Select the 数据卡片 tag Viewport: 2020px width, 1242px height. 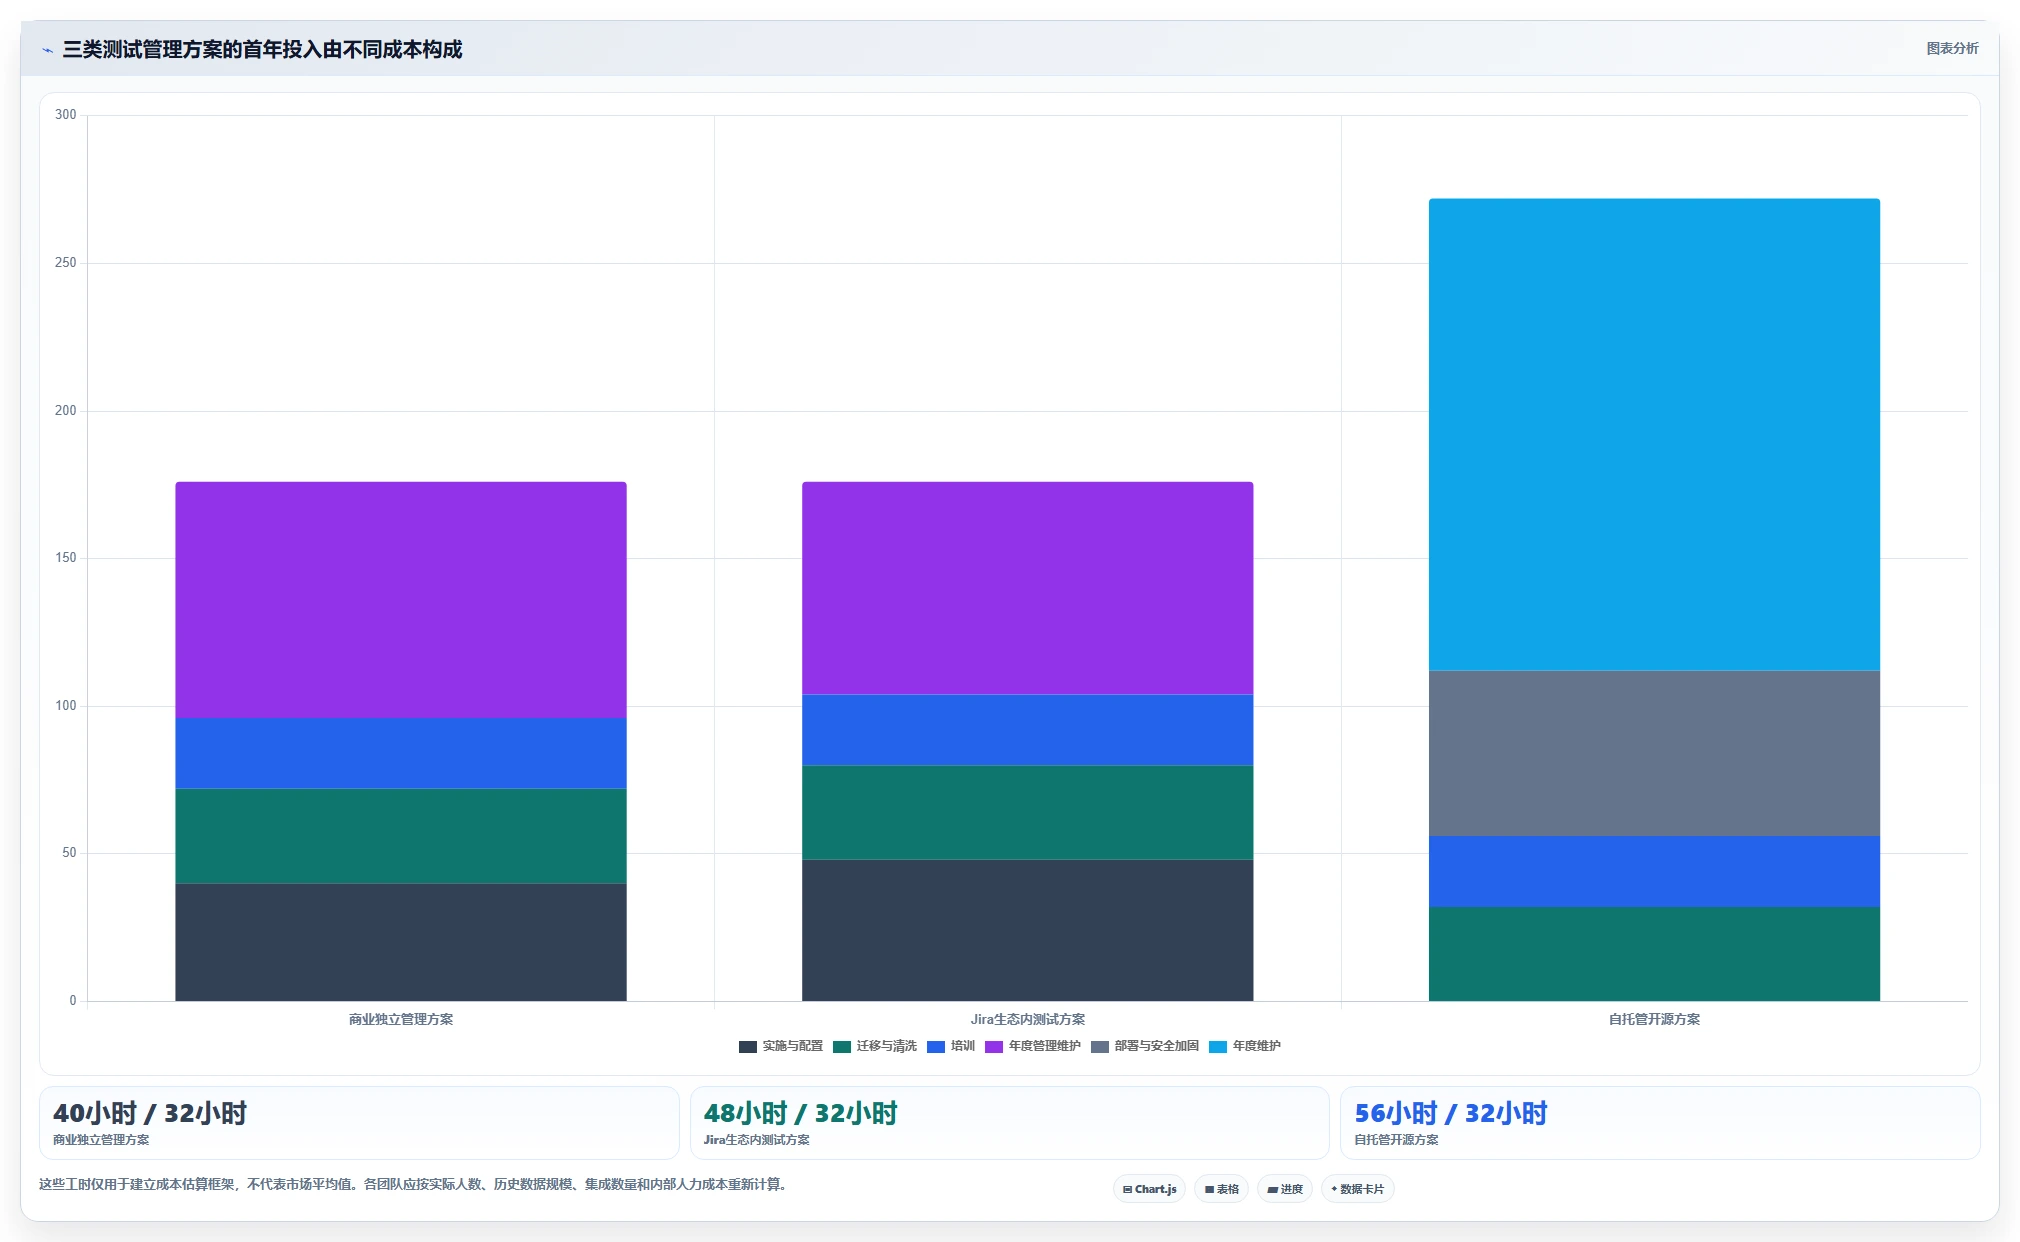(x=1357, y=1189)
